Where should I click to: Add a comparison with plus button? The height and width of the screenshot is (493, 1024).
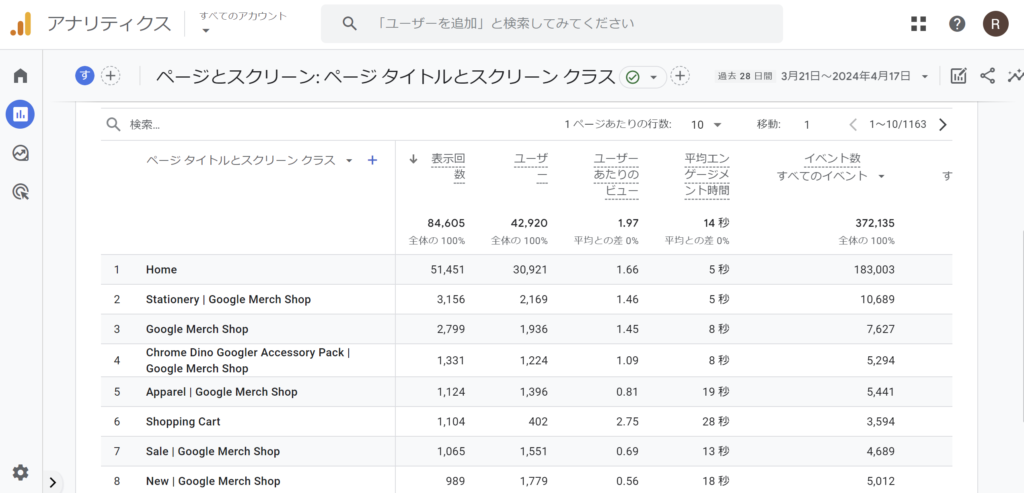[110, 76]
